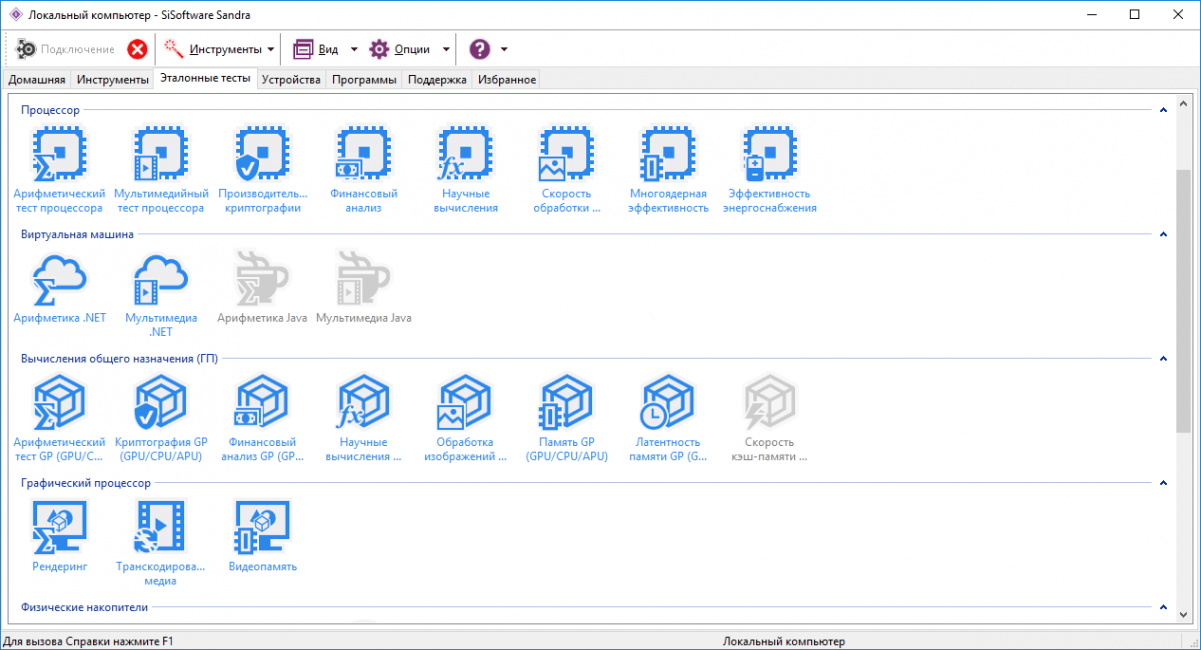Click the scrollbar down arrow
The image size is (1201, 650).
tap(1183, 617)
